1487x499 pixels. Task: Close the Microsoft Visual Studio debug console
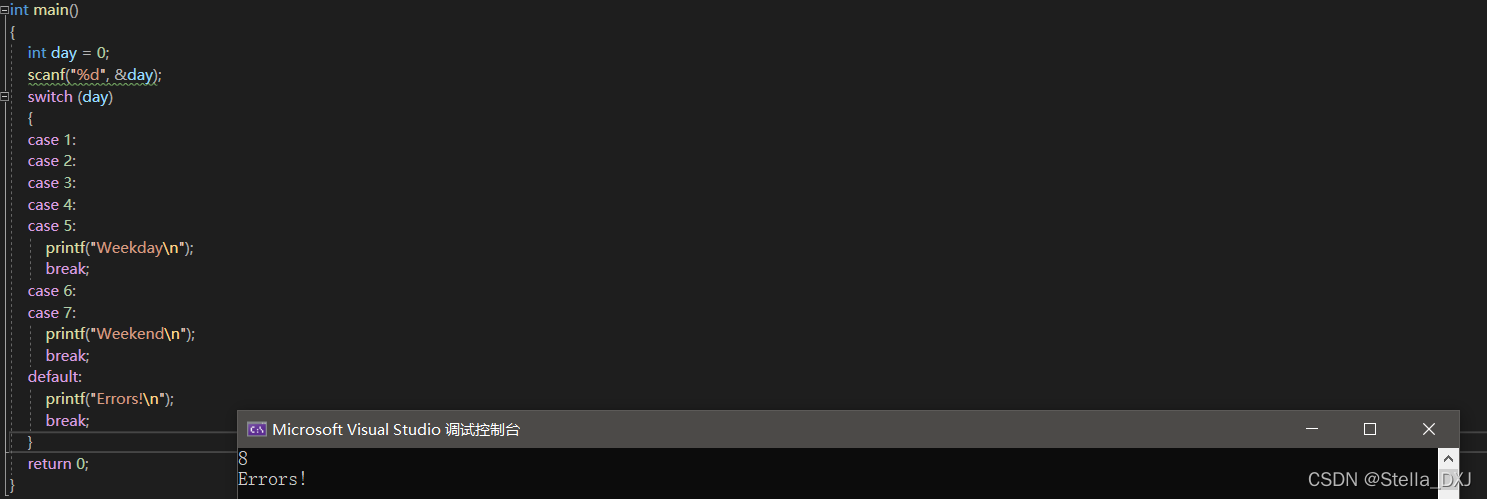point(1429,429)
